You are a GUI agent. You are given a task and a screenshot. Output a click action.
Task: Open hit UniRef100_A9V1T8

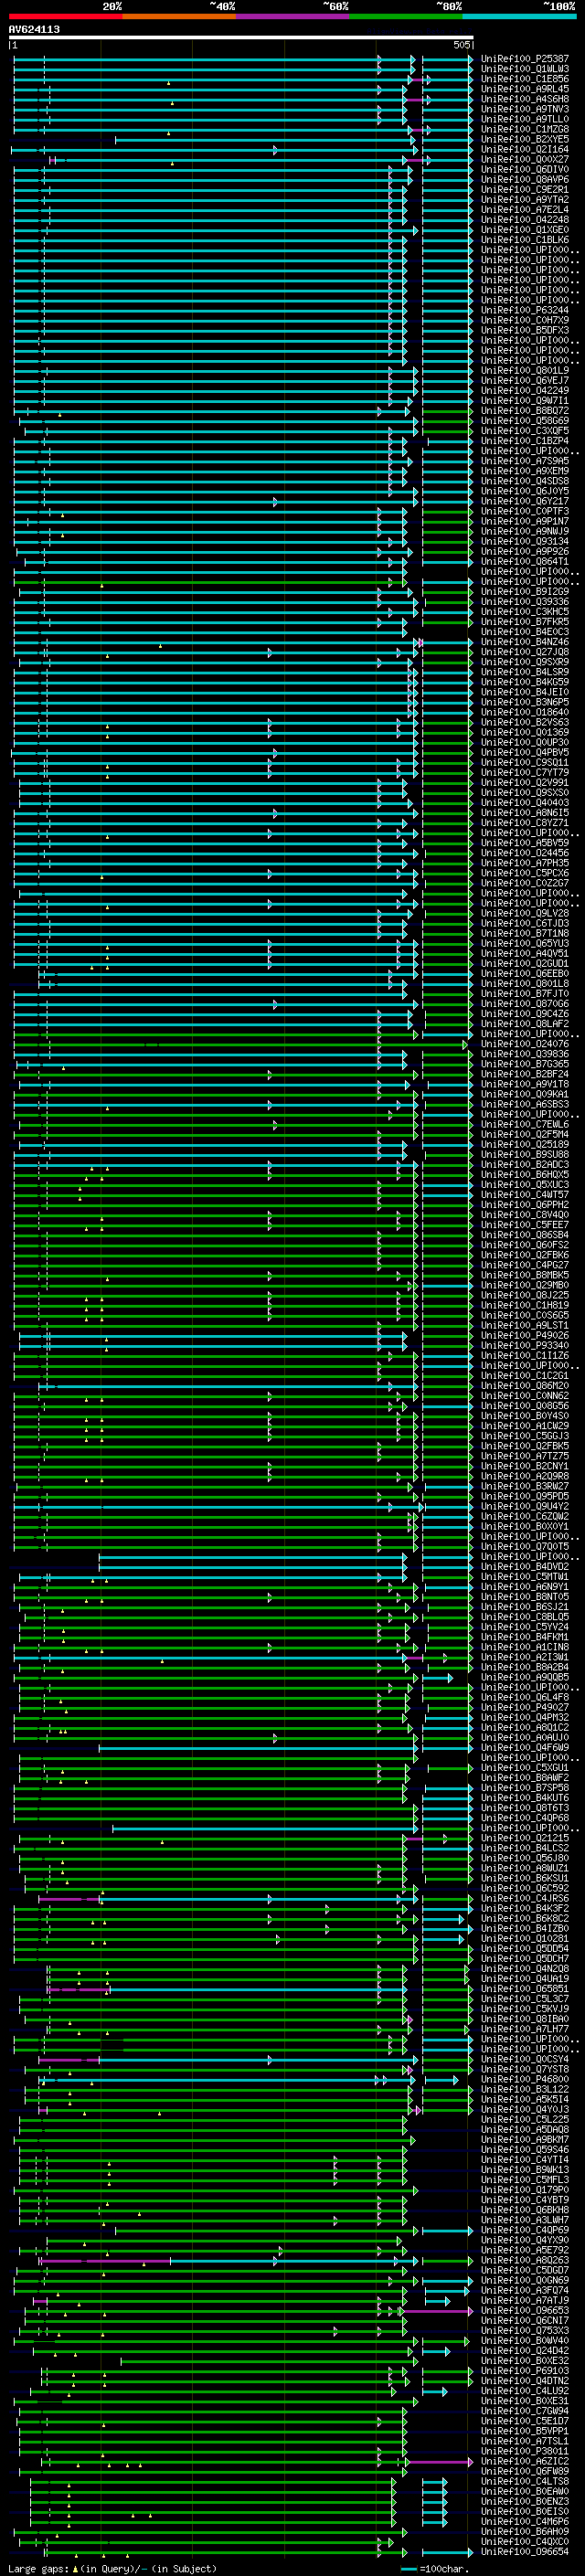(525, 1084)
